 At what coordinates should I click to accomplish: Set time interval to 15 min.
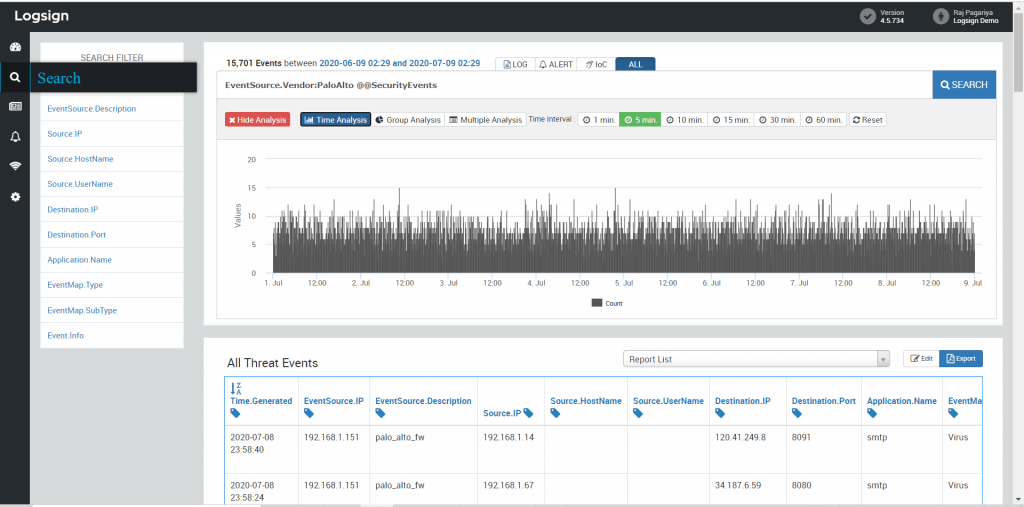tap(731, 120)
